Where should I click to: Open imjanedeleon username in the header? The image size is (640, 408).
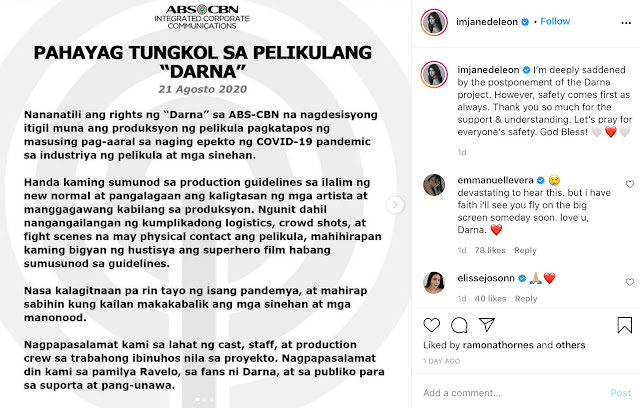pyautogui.click(x=487, y=22)
